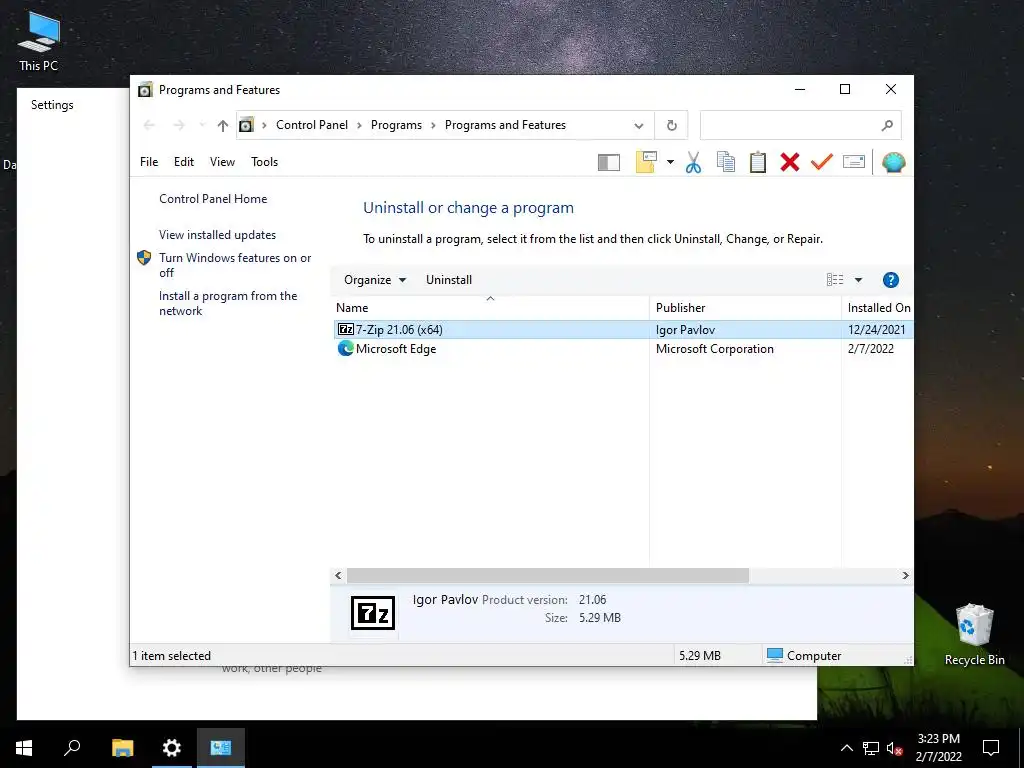1024x768 pixels.
Task: Show hidden system tray icons
Action: tap(846, 748)
